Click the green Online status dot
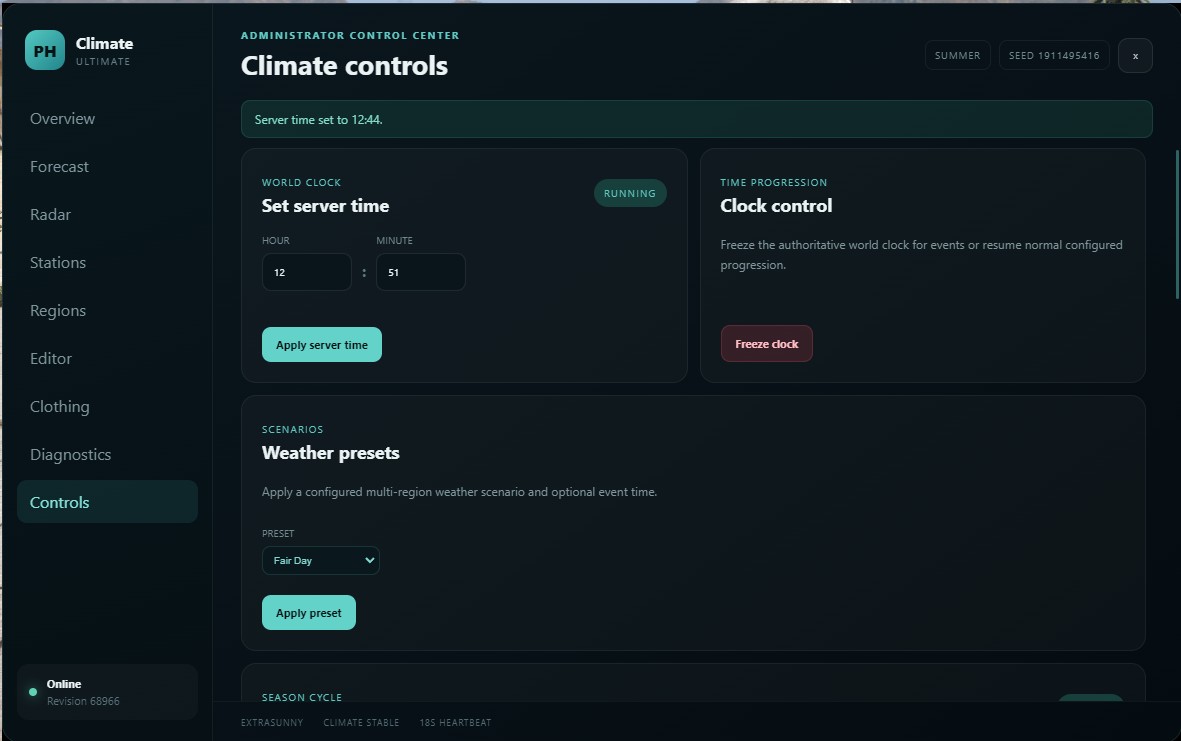 pos(33,692)
